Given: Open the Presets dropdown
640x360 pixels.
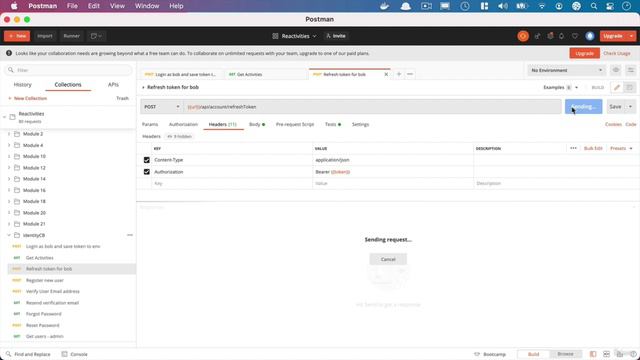Looking at the screenshot, I should tap(621, 148).
